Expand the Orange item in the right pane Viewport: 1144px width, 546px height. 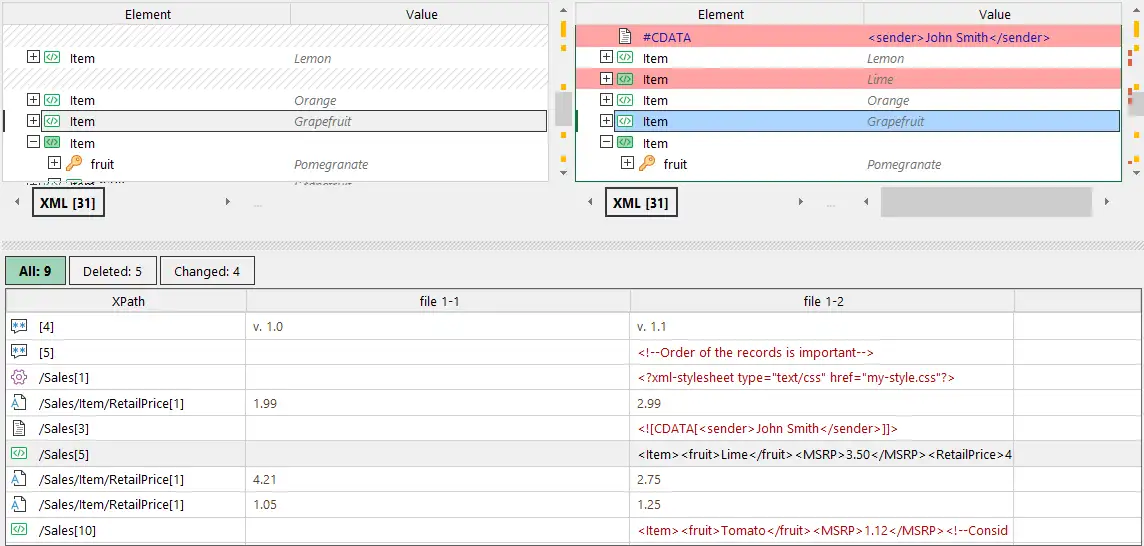point(606,99)
